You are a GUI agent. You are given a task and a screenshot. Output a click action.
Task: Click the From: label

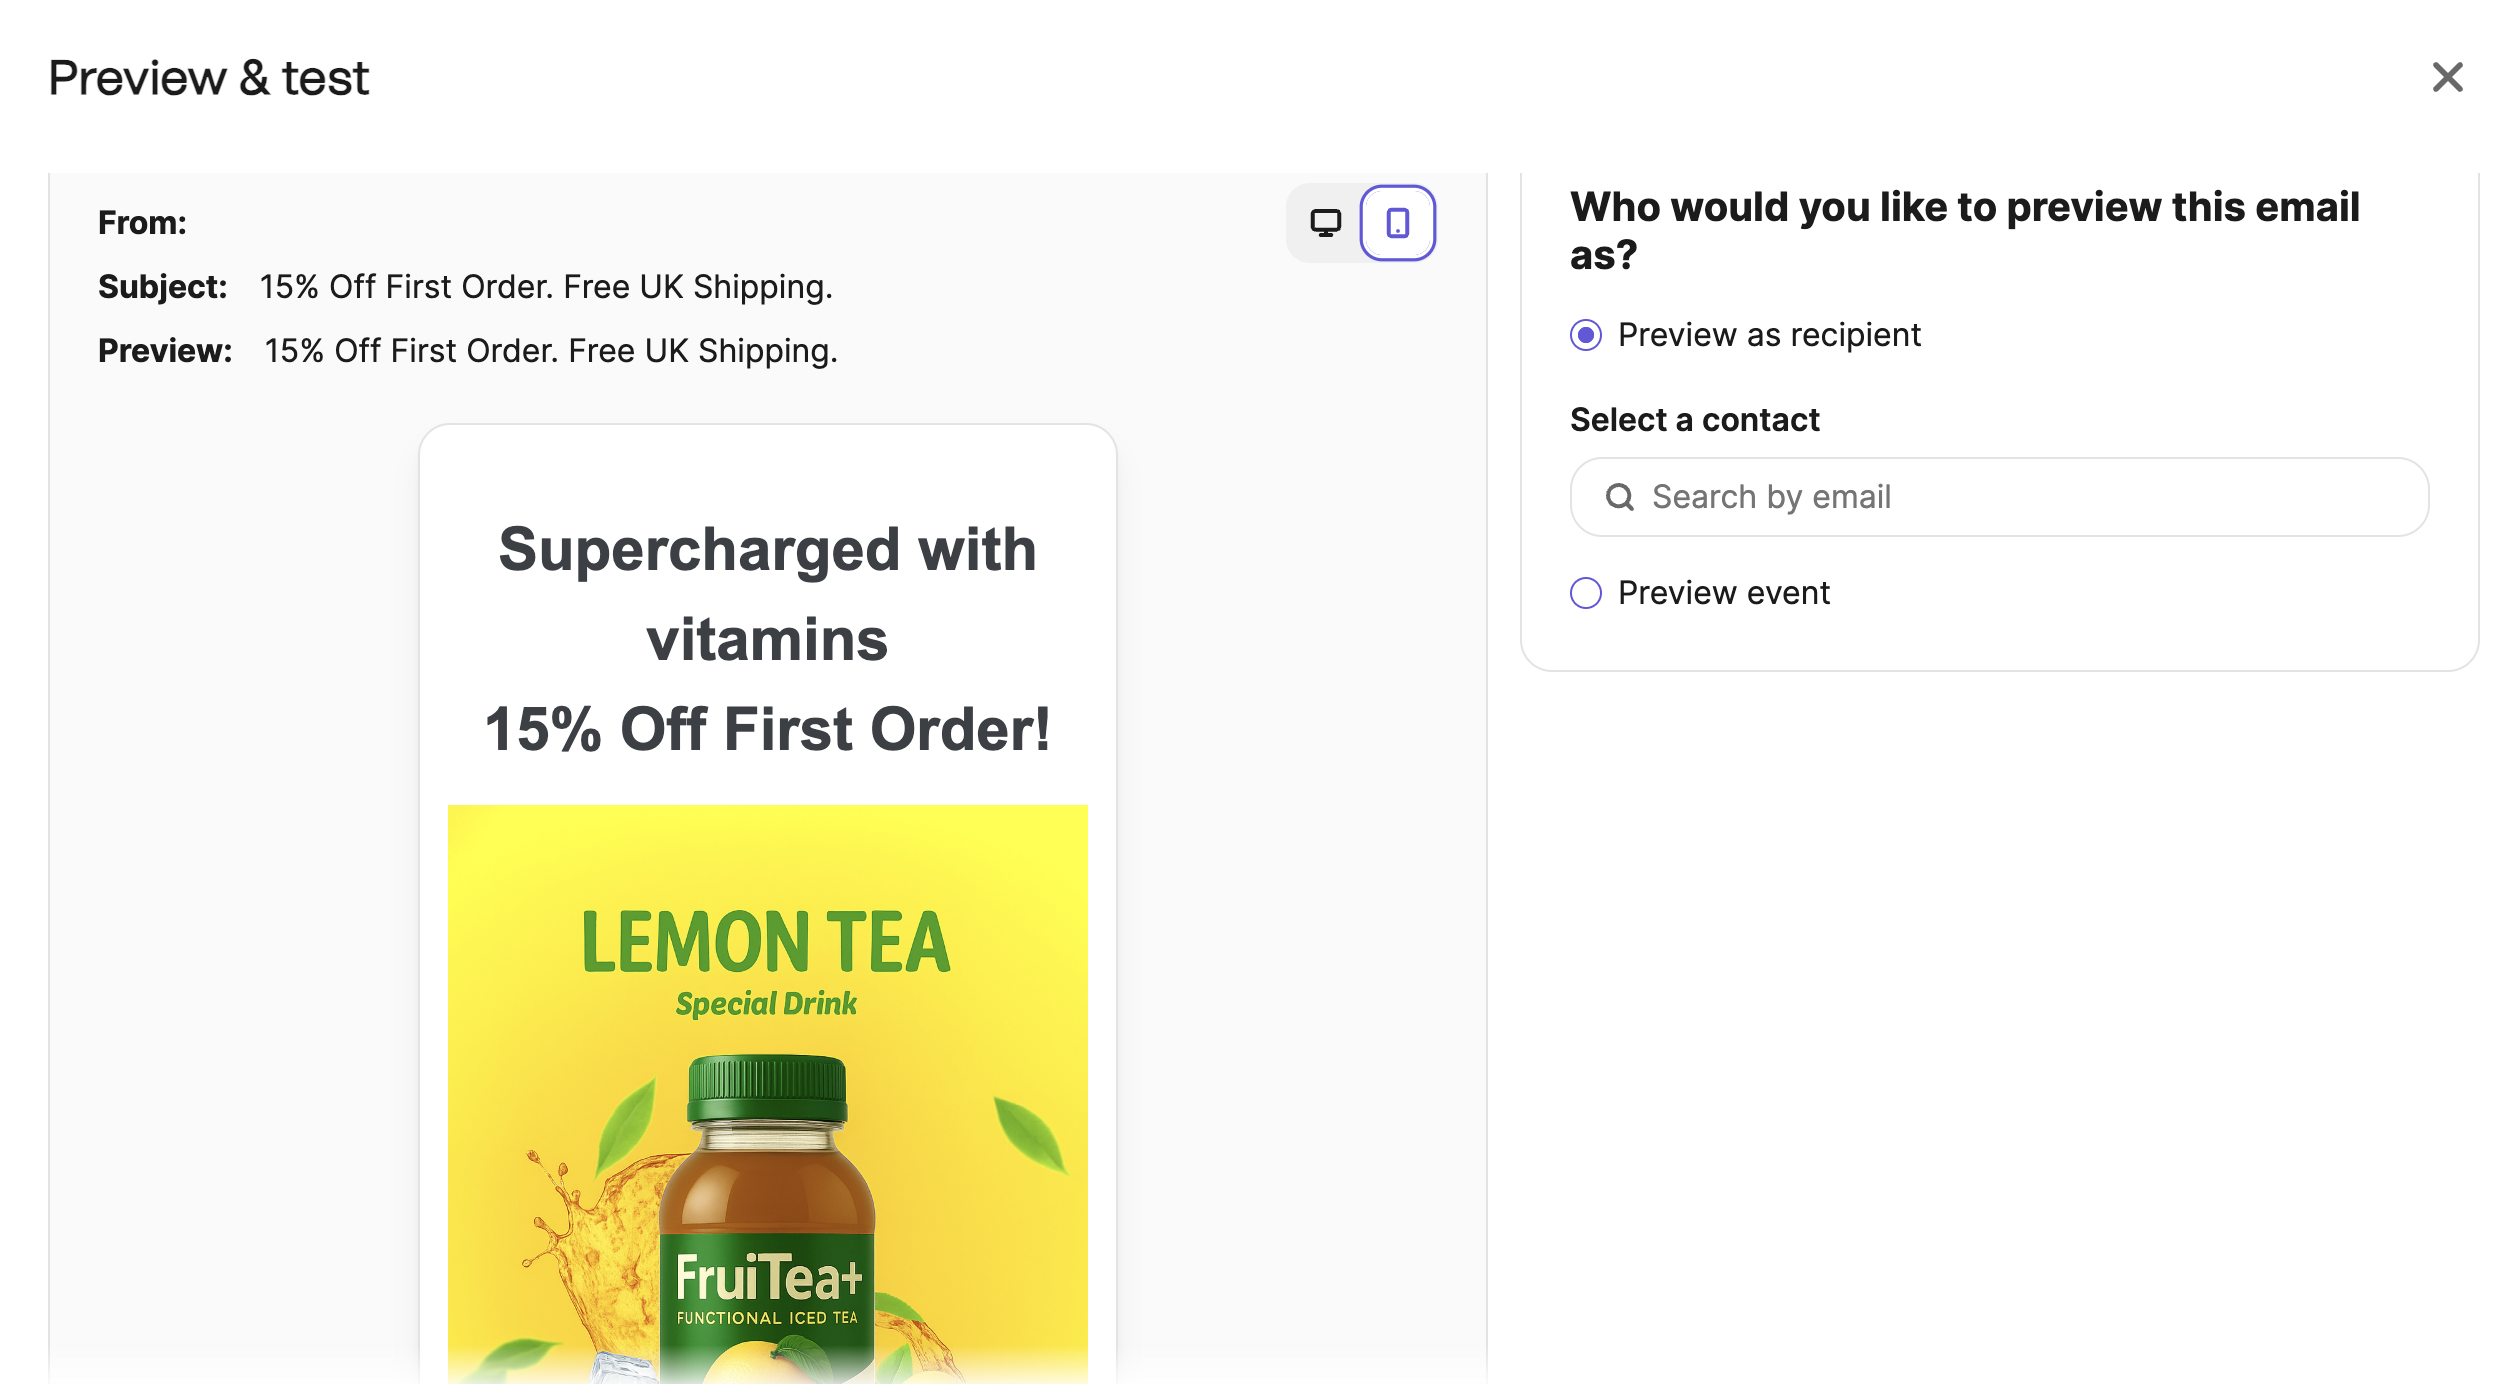[142, 223]
